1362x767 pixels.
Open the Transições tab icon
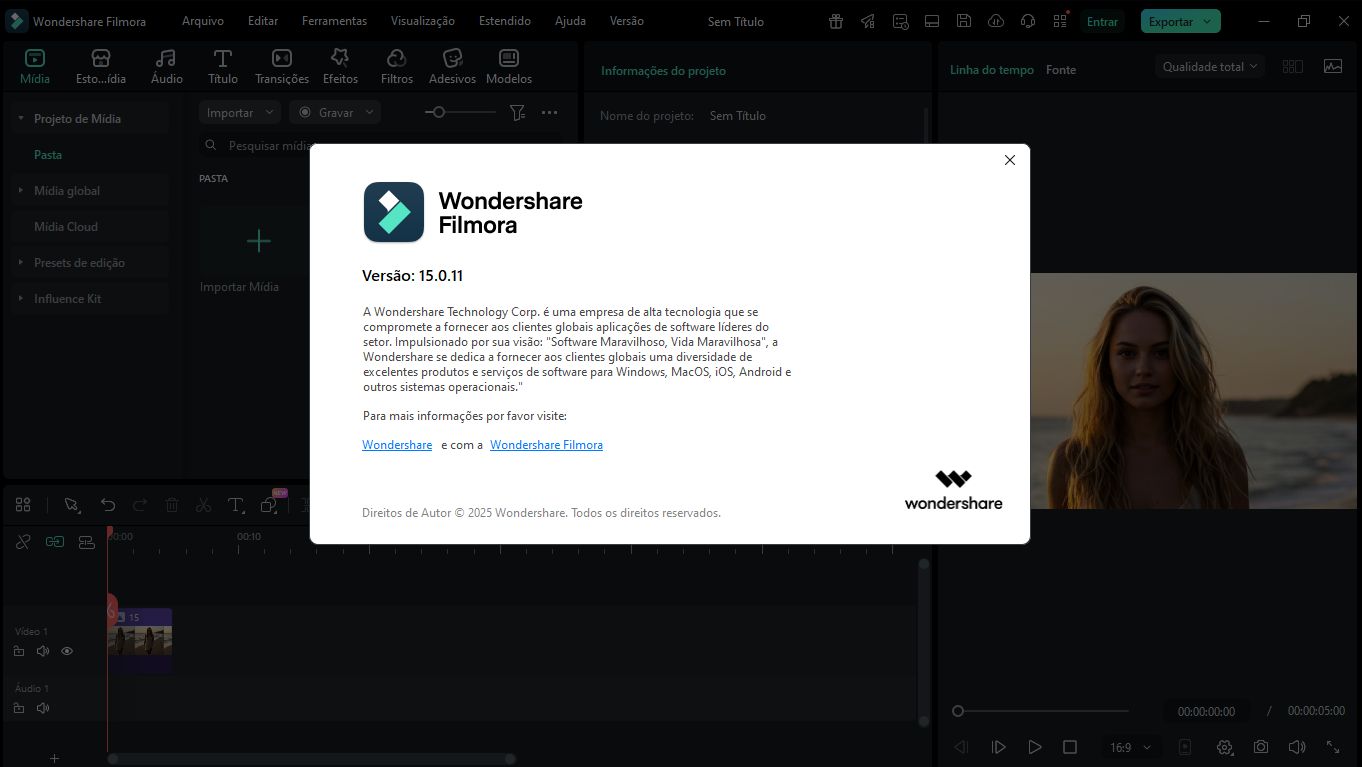pyautogui.click(x=282, y=59)
